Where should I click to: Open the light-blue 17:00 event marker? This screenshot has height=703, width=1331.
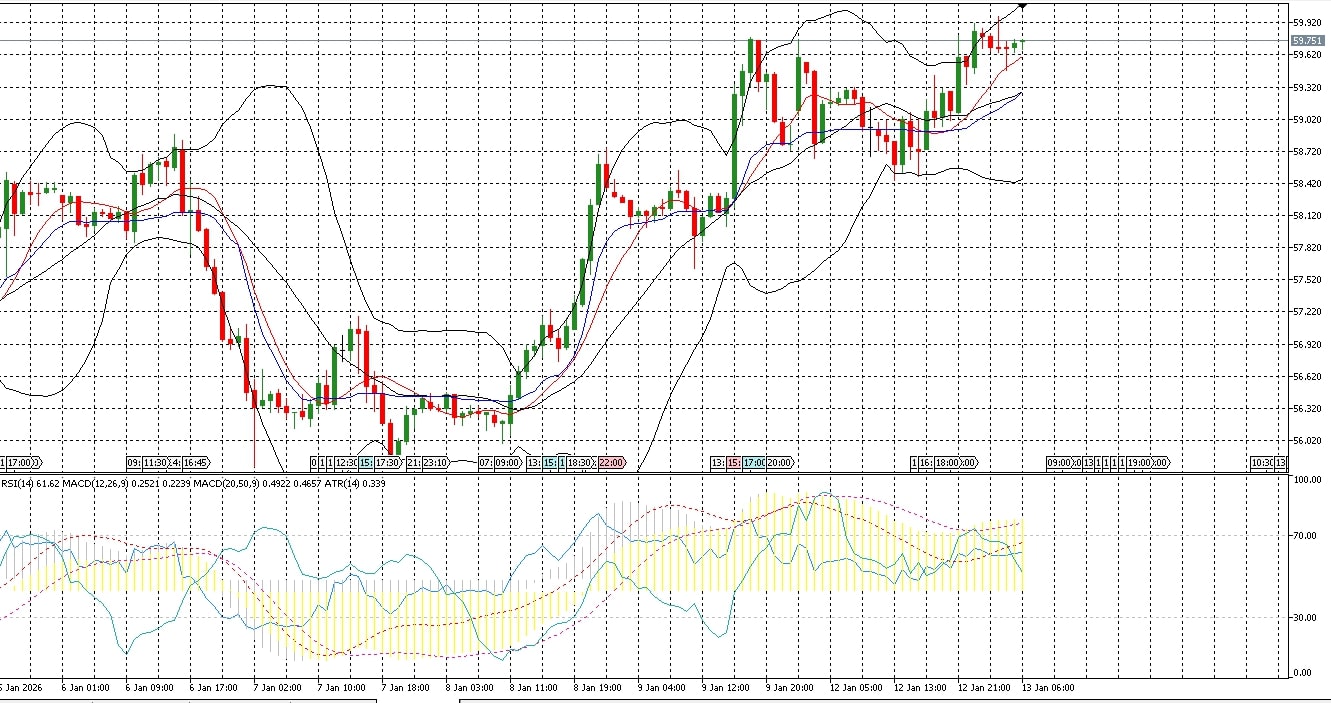(x=753, y=463)
